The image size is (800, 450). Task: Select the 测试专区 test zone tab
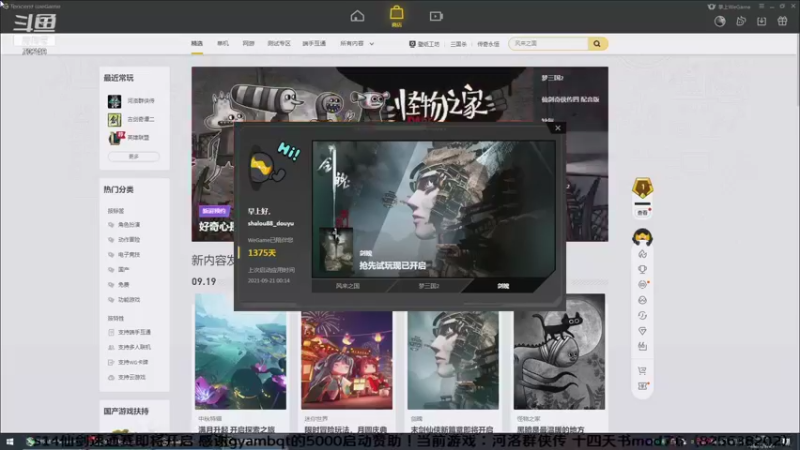point(279,44)
